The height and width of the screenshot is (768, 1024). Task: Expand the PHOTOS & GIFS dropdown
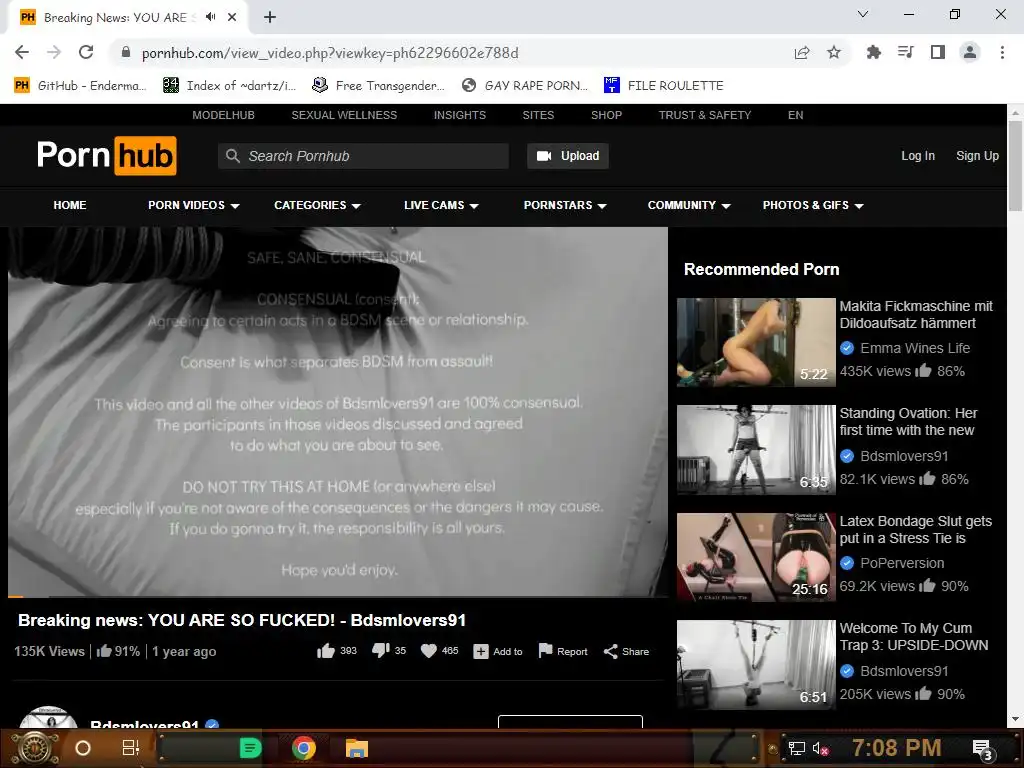click(x=813, y=205)
